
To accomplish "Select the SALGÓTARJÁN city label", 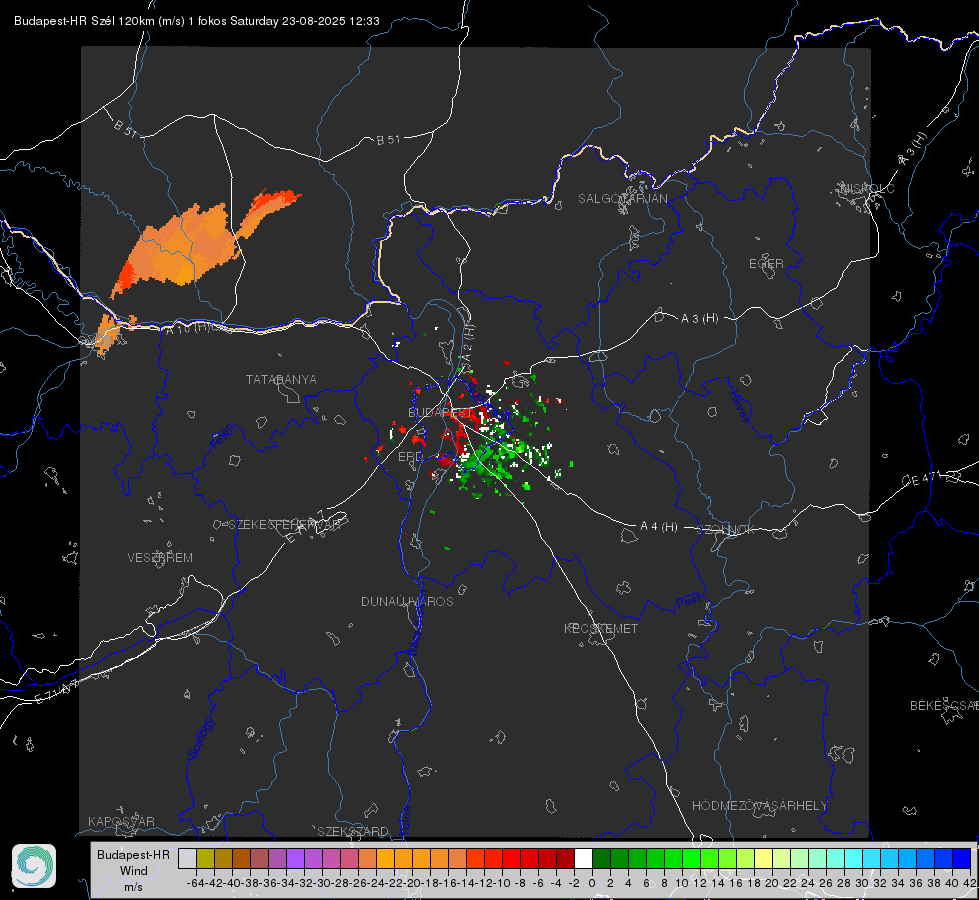I will pyautogui.click(x=622, y=199).
